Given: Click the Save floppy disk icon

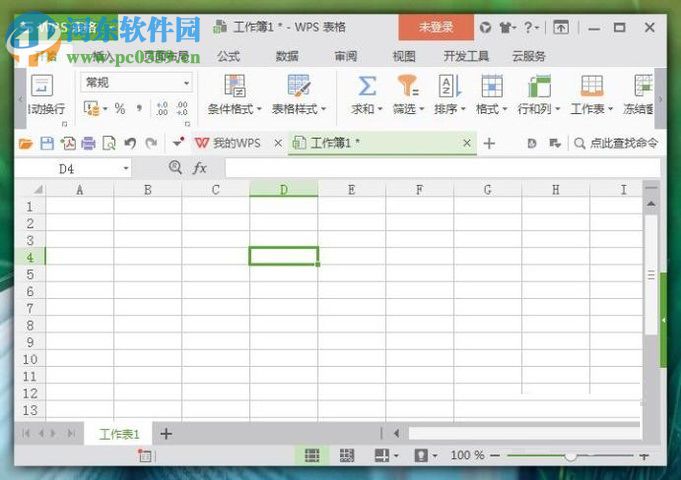Looking at the screenshot, I should pos(47,143).
